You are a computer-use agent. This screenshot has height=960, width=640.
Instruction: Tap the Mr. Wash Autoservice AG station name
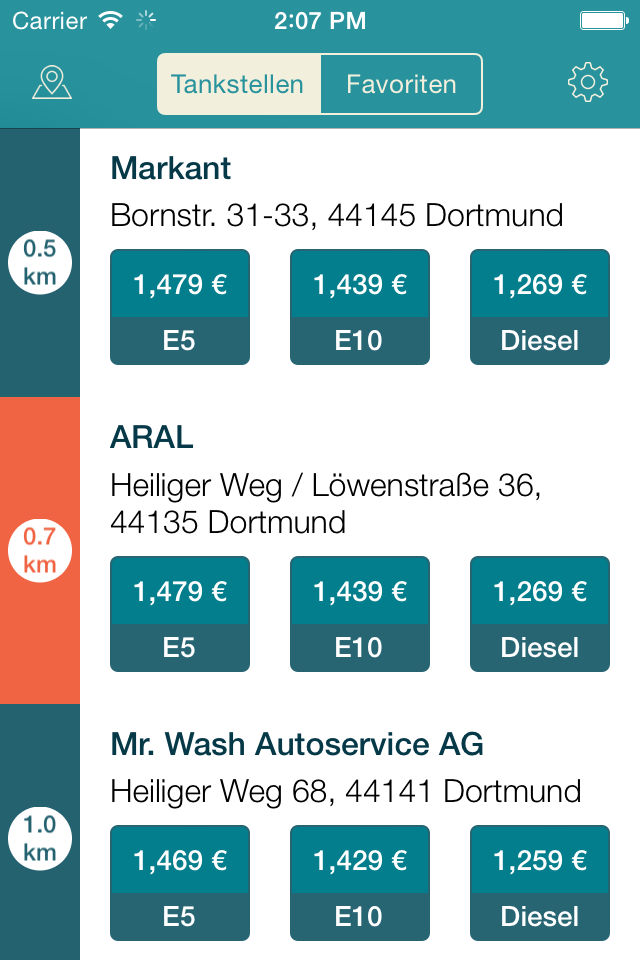point(296,744)
